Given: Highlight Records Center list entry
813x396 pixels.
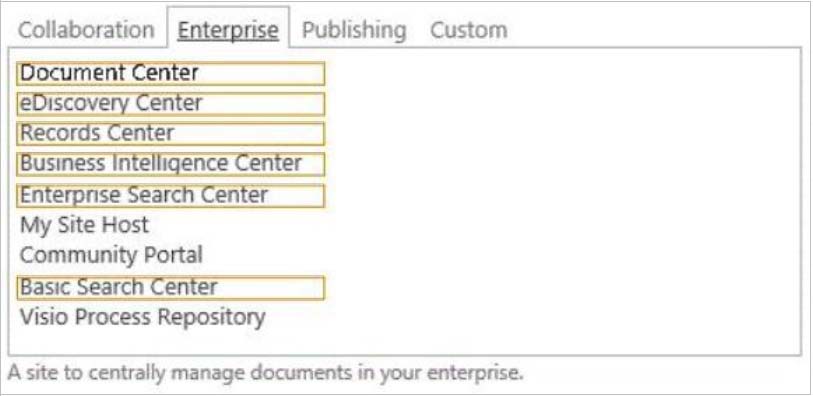Looking at the screenshot, I should pyautogui.click(x=171, y=134).
